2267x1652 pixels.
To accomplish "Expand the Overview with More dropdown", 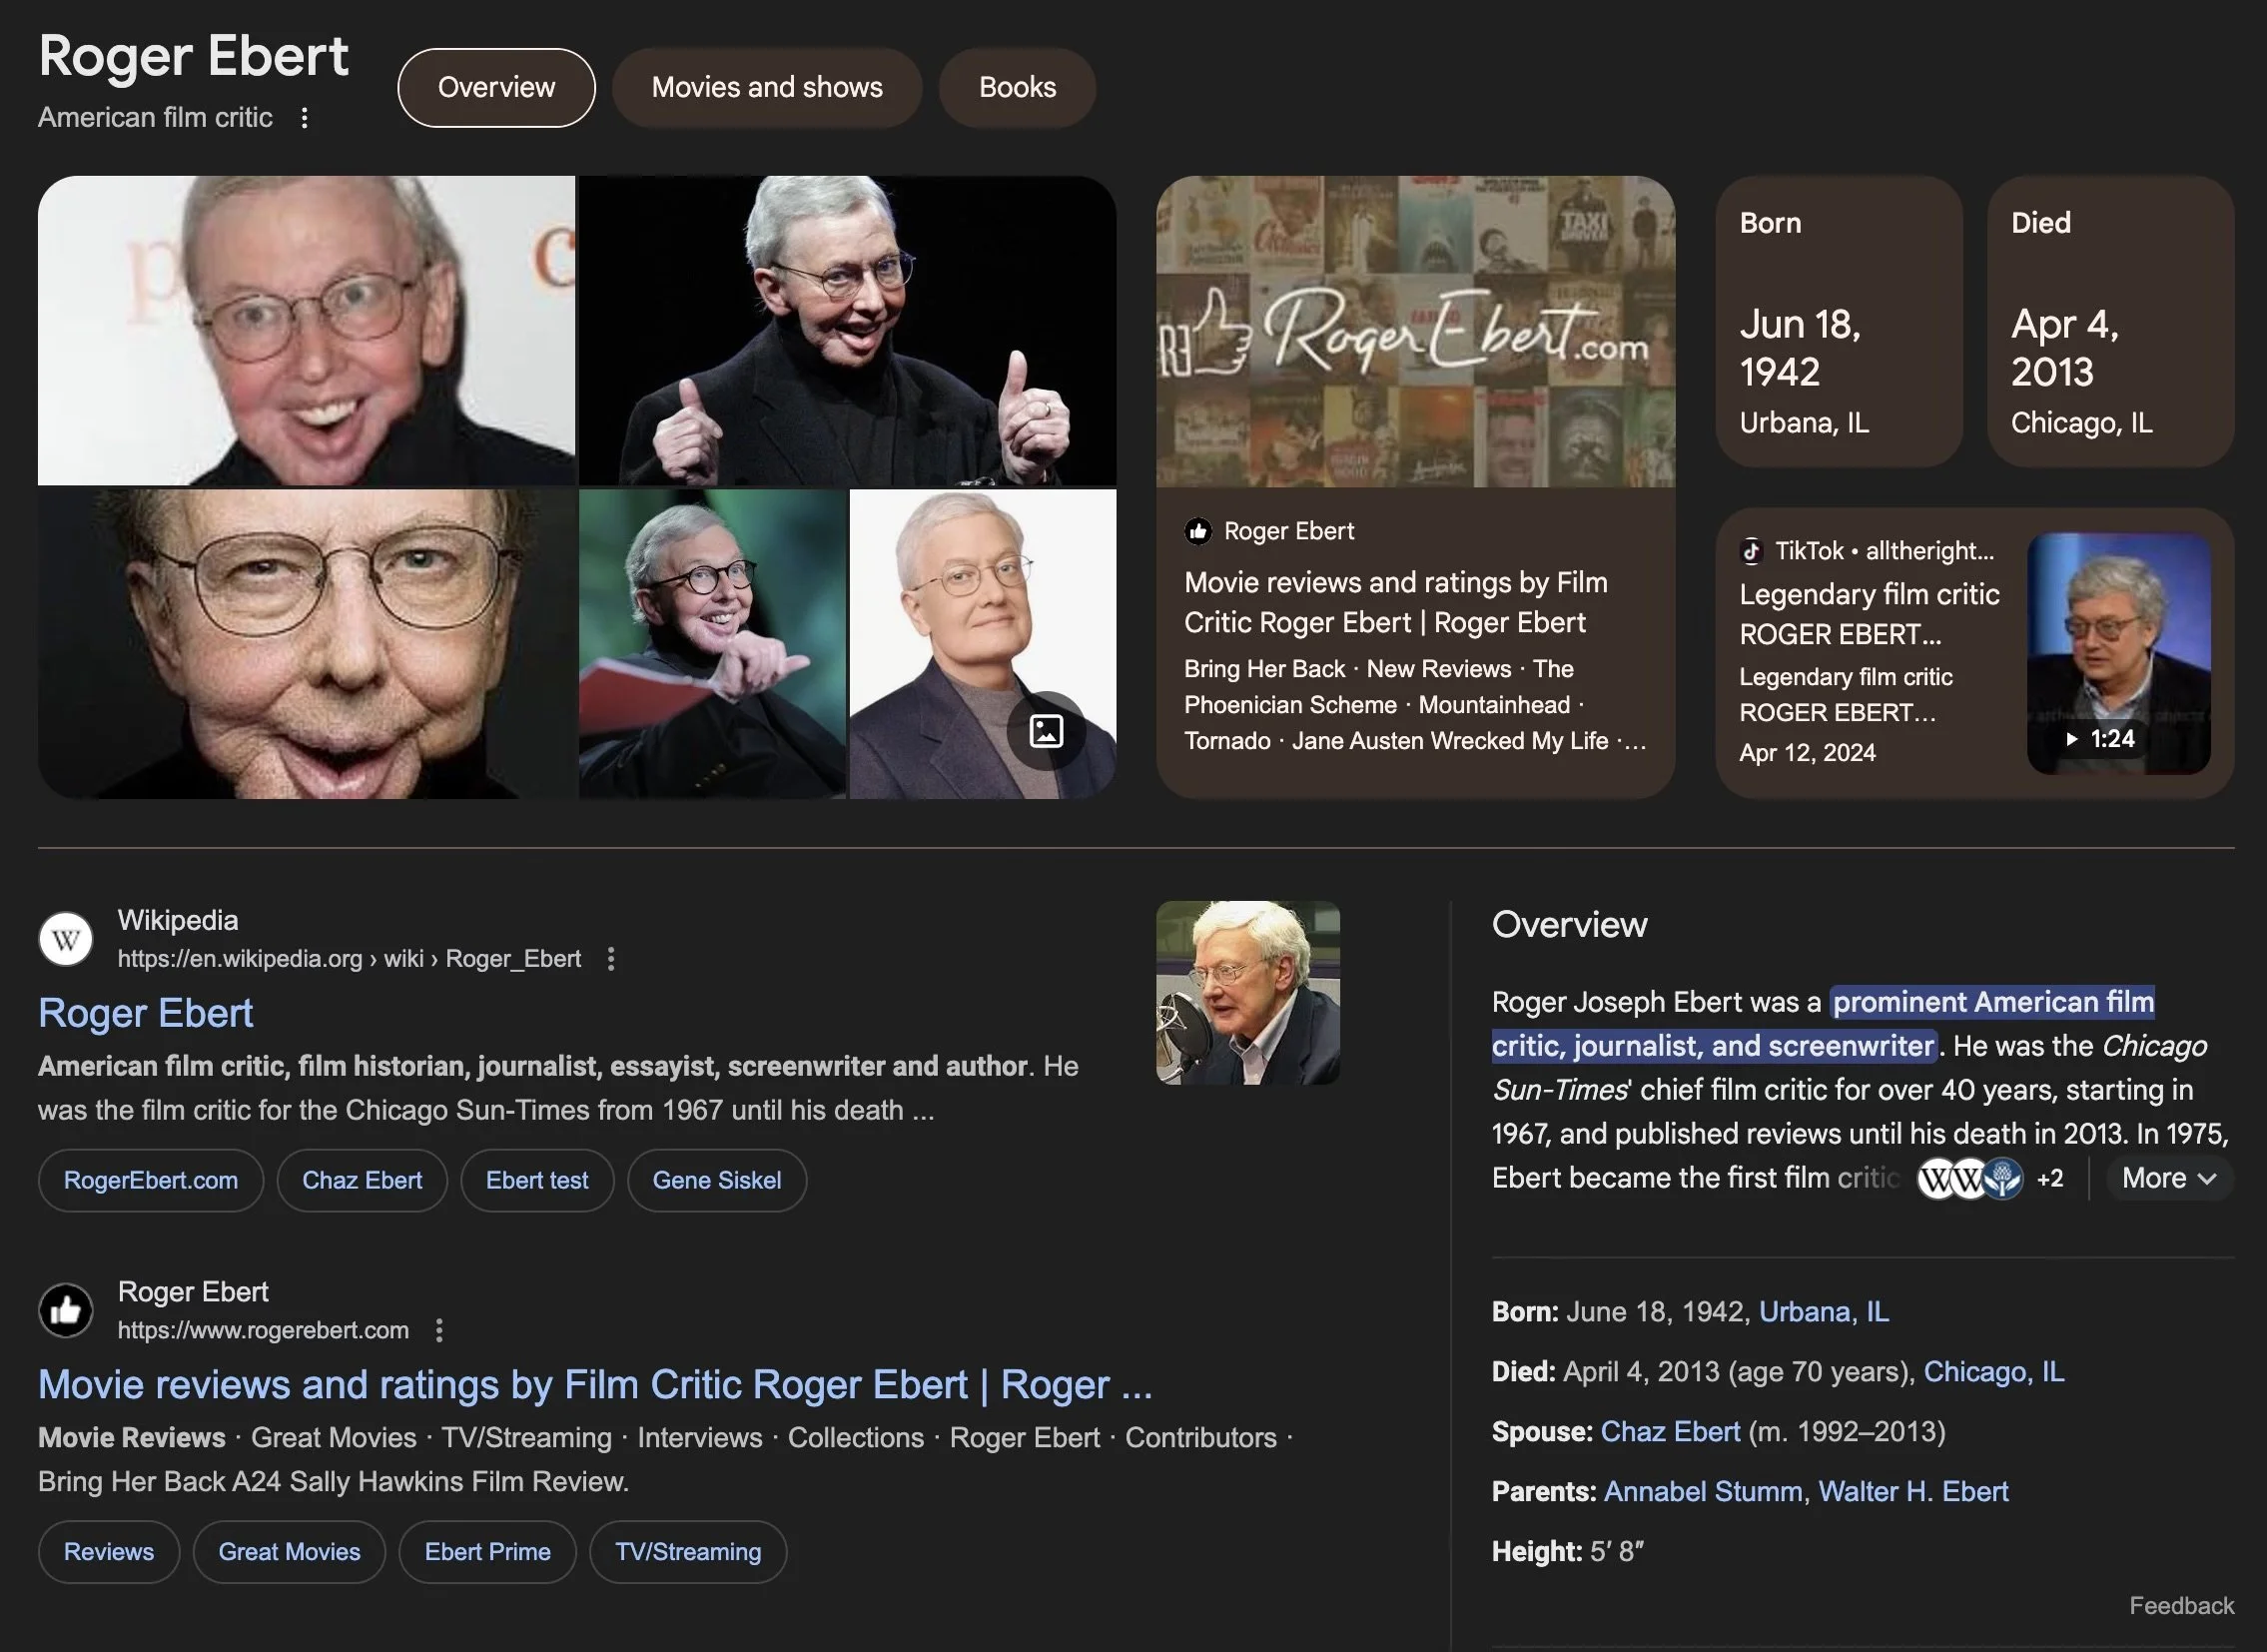I will pos(2168,1179).
